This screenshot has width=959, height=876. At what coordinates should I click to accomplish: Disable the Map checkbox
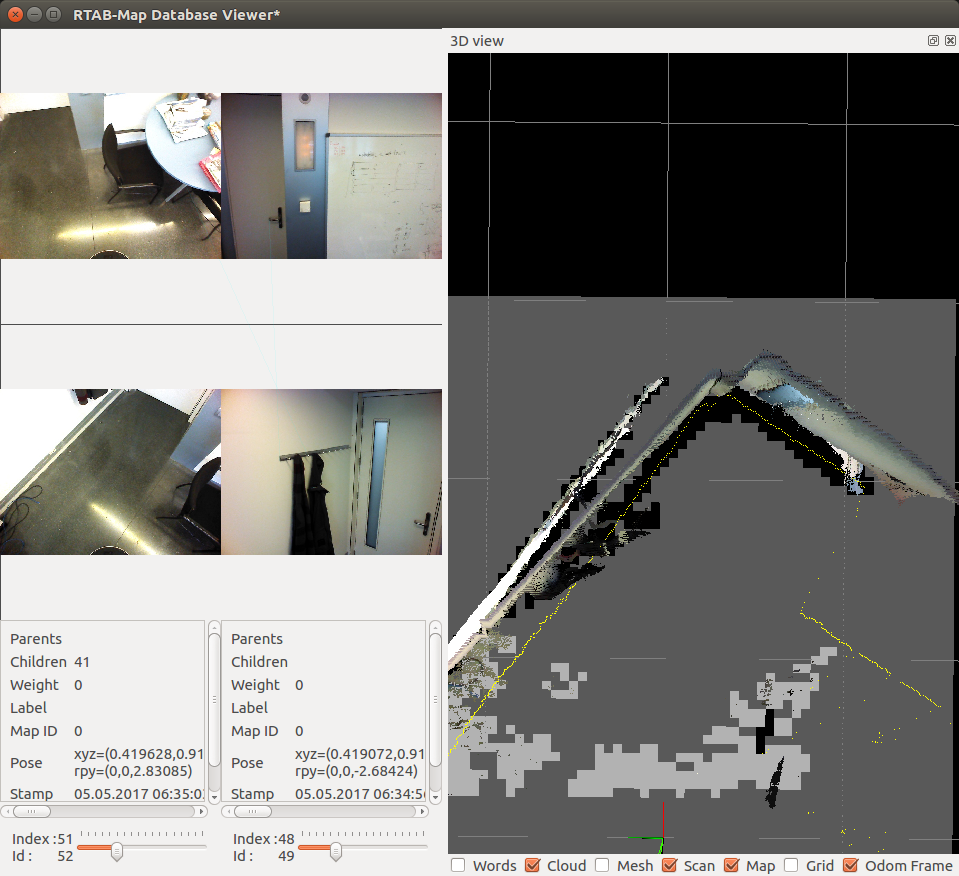coord(731,865)
